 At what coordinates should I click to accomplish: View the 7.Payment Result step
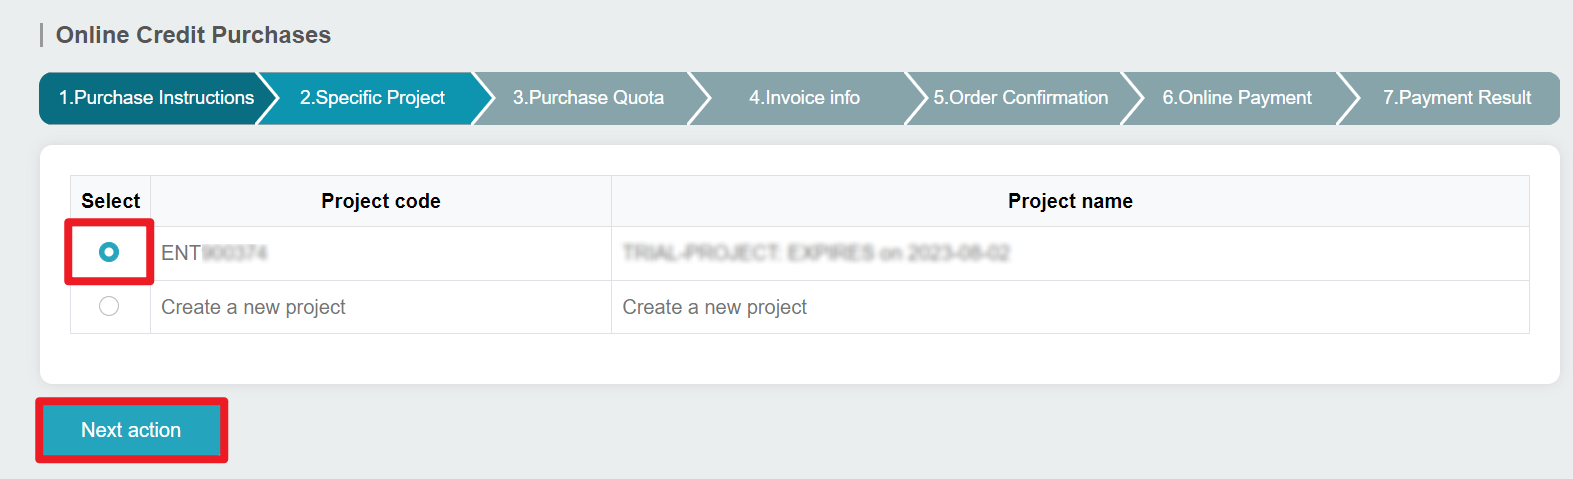click(1456, 98)
